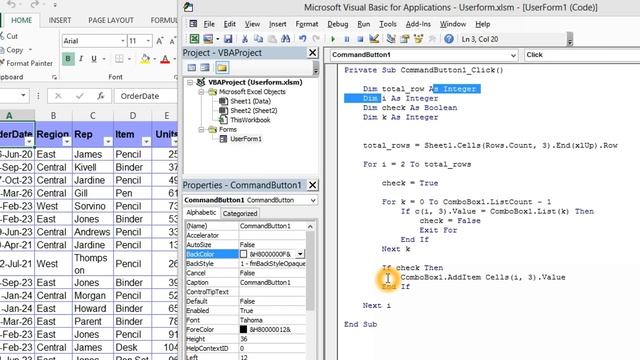
Task: Open the Help menu
Action: point(482,24)
